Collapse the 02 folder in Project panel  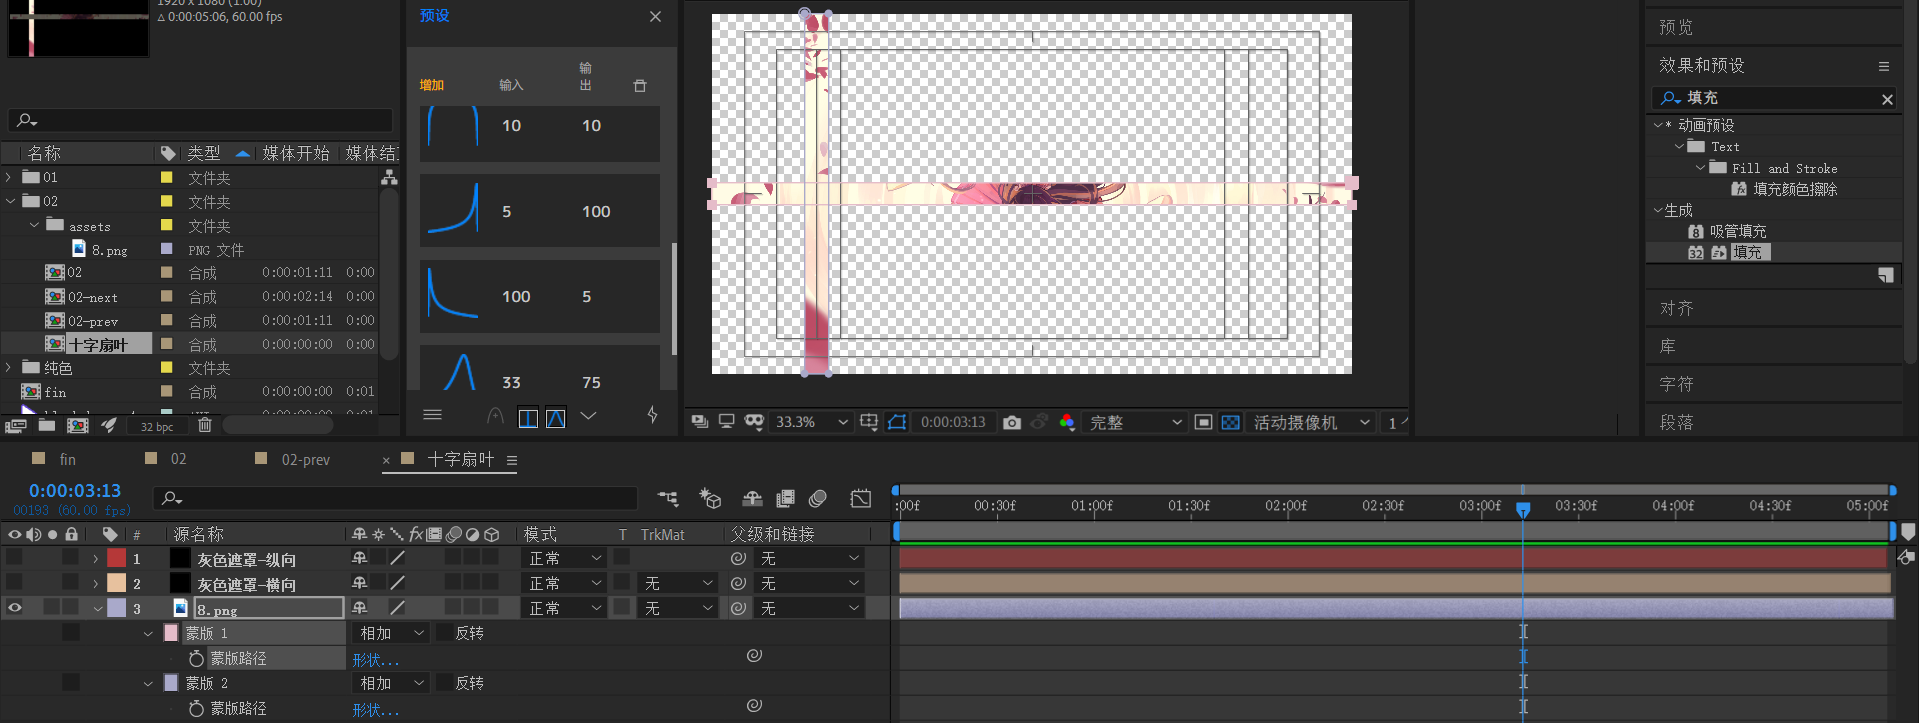click(x=11, y=201)
